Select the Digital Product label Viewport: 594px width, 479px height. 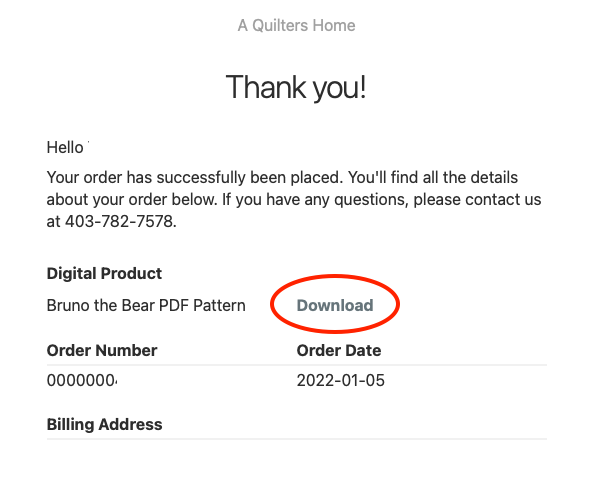(x=104, y=274)
